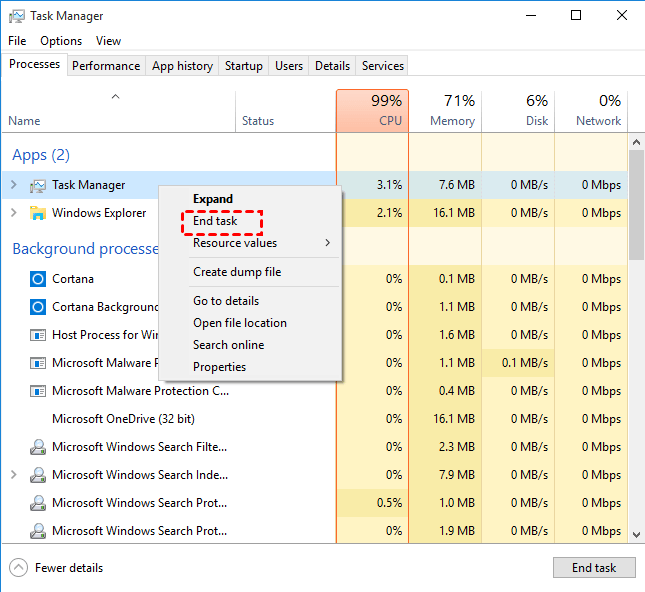
Task: Choose Expand in the context menu
Action: pos(213,199)
